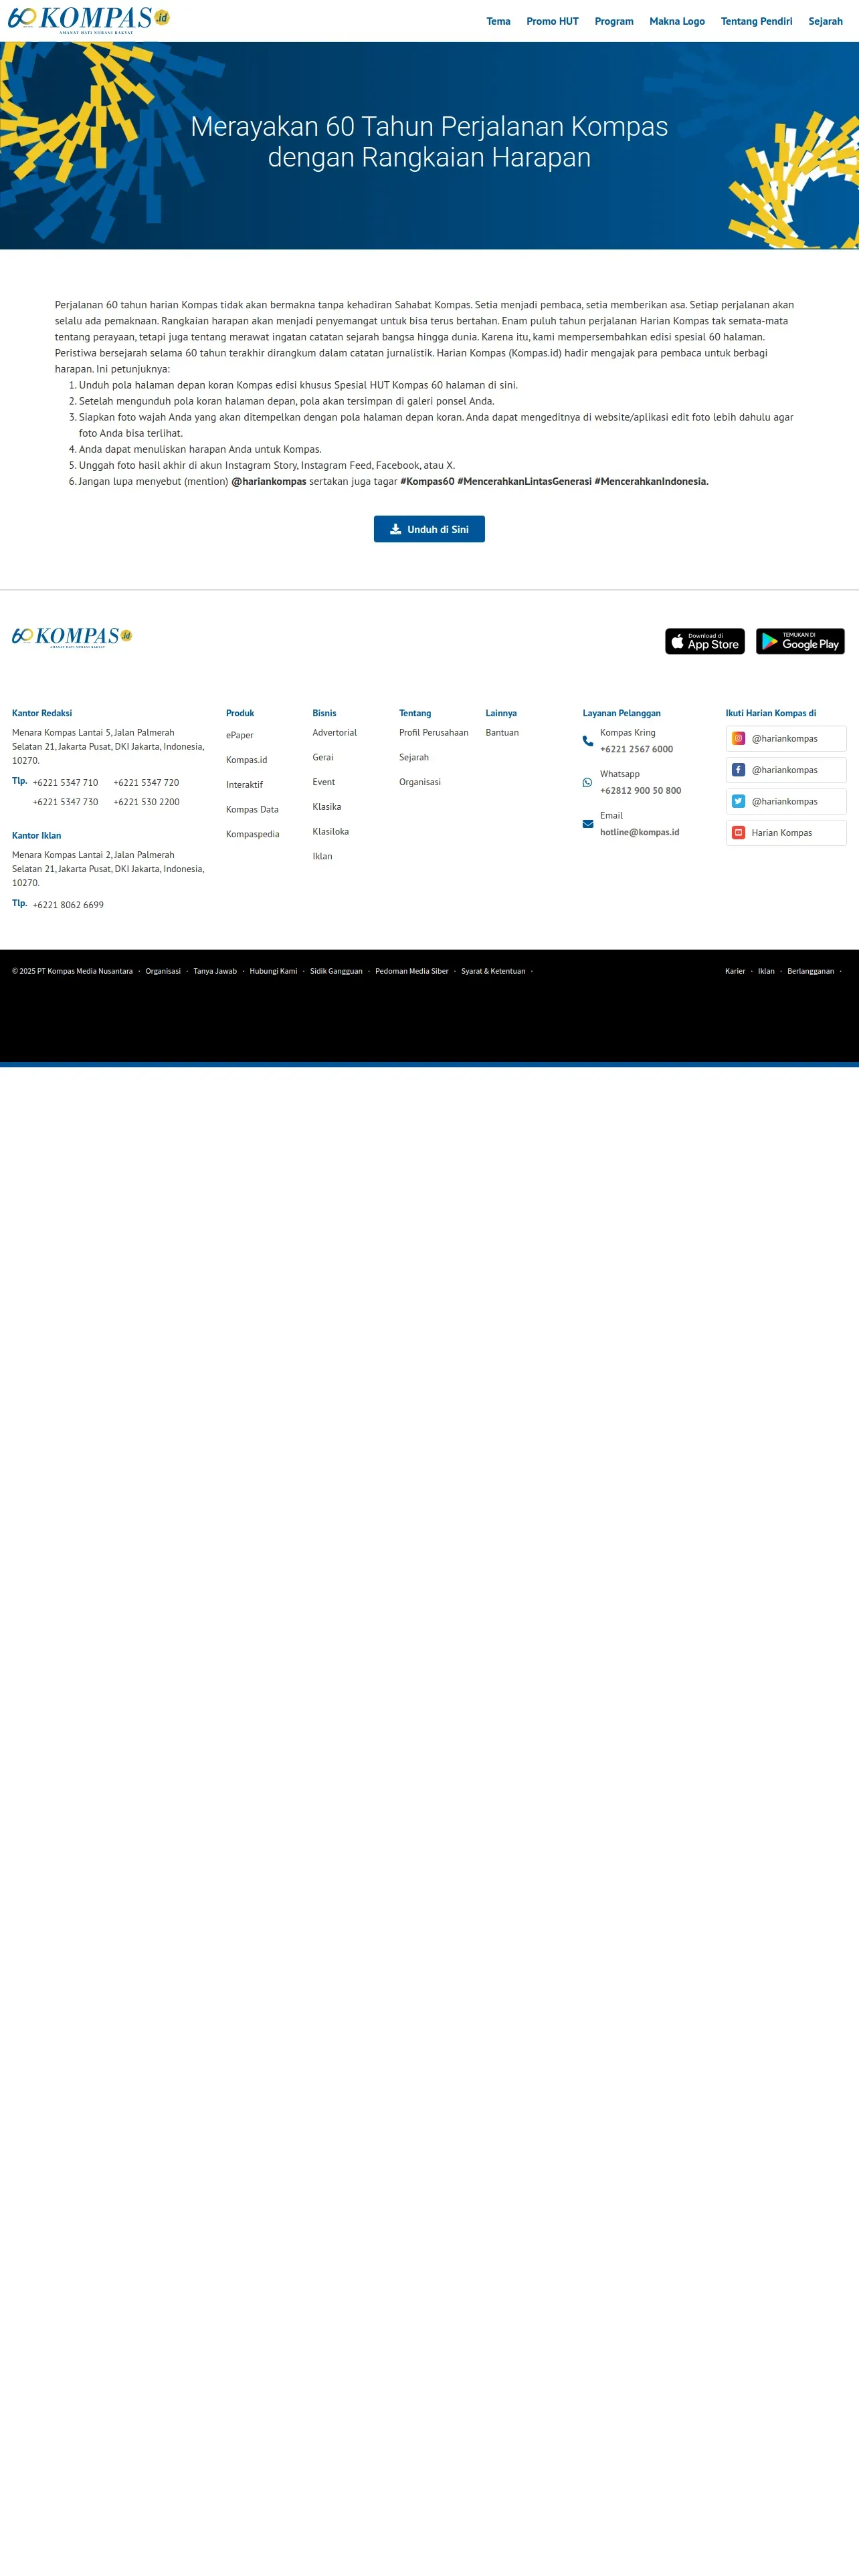Open the Interaktif link
The height and width of the screenshot is (2576, 859).
[x=244, y=785]
